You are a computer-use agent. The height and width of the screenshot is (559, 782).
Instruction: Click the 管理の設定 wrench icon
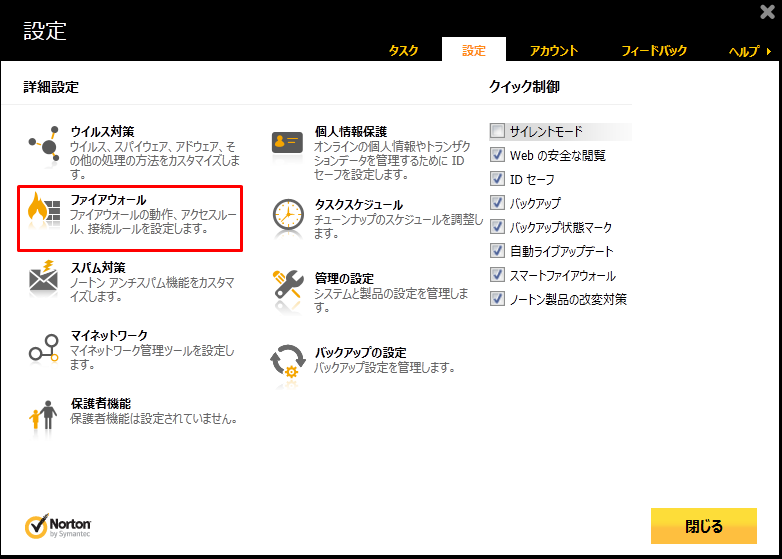click(288, 286)
